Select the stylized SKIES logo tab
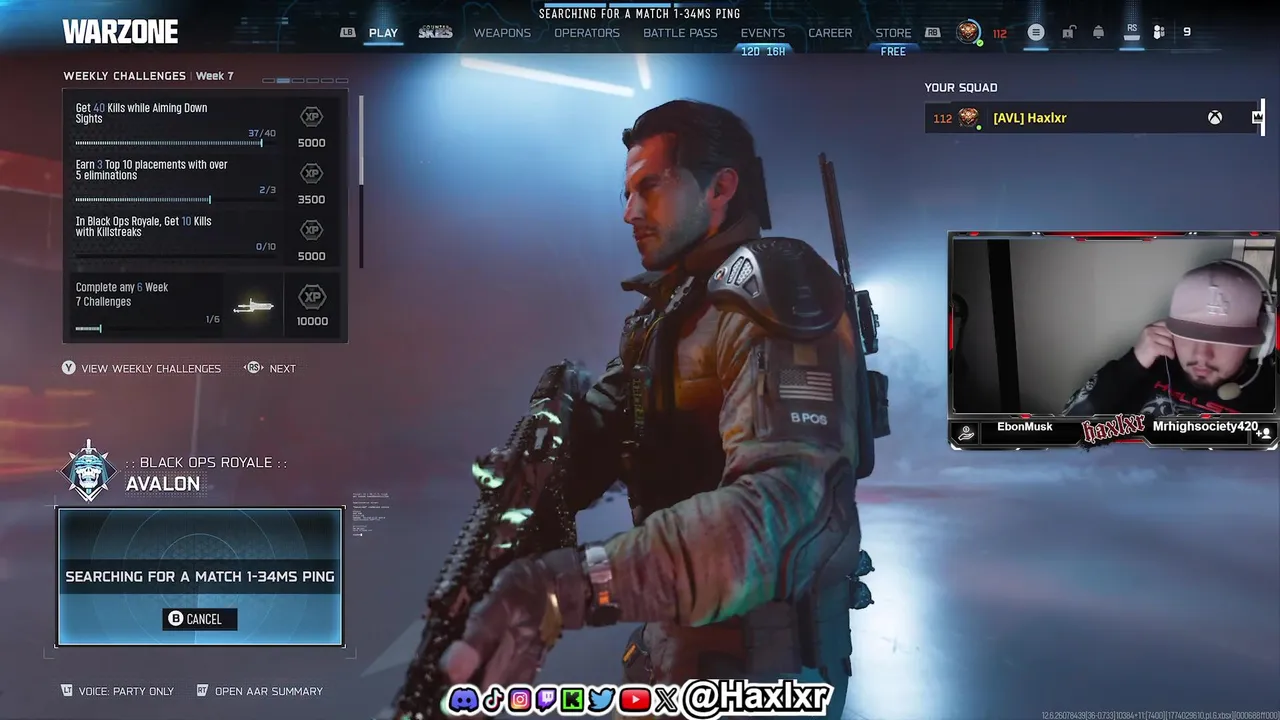The image size is (1280, 720). click(x=435, y=32)
